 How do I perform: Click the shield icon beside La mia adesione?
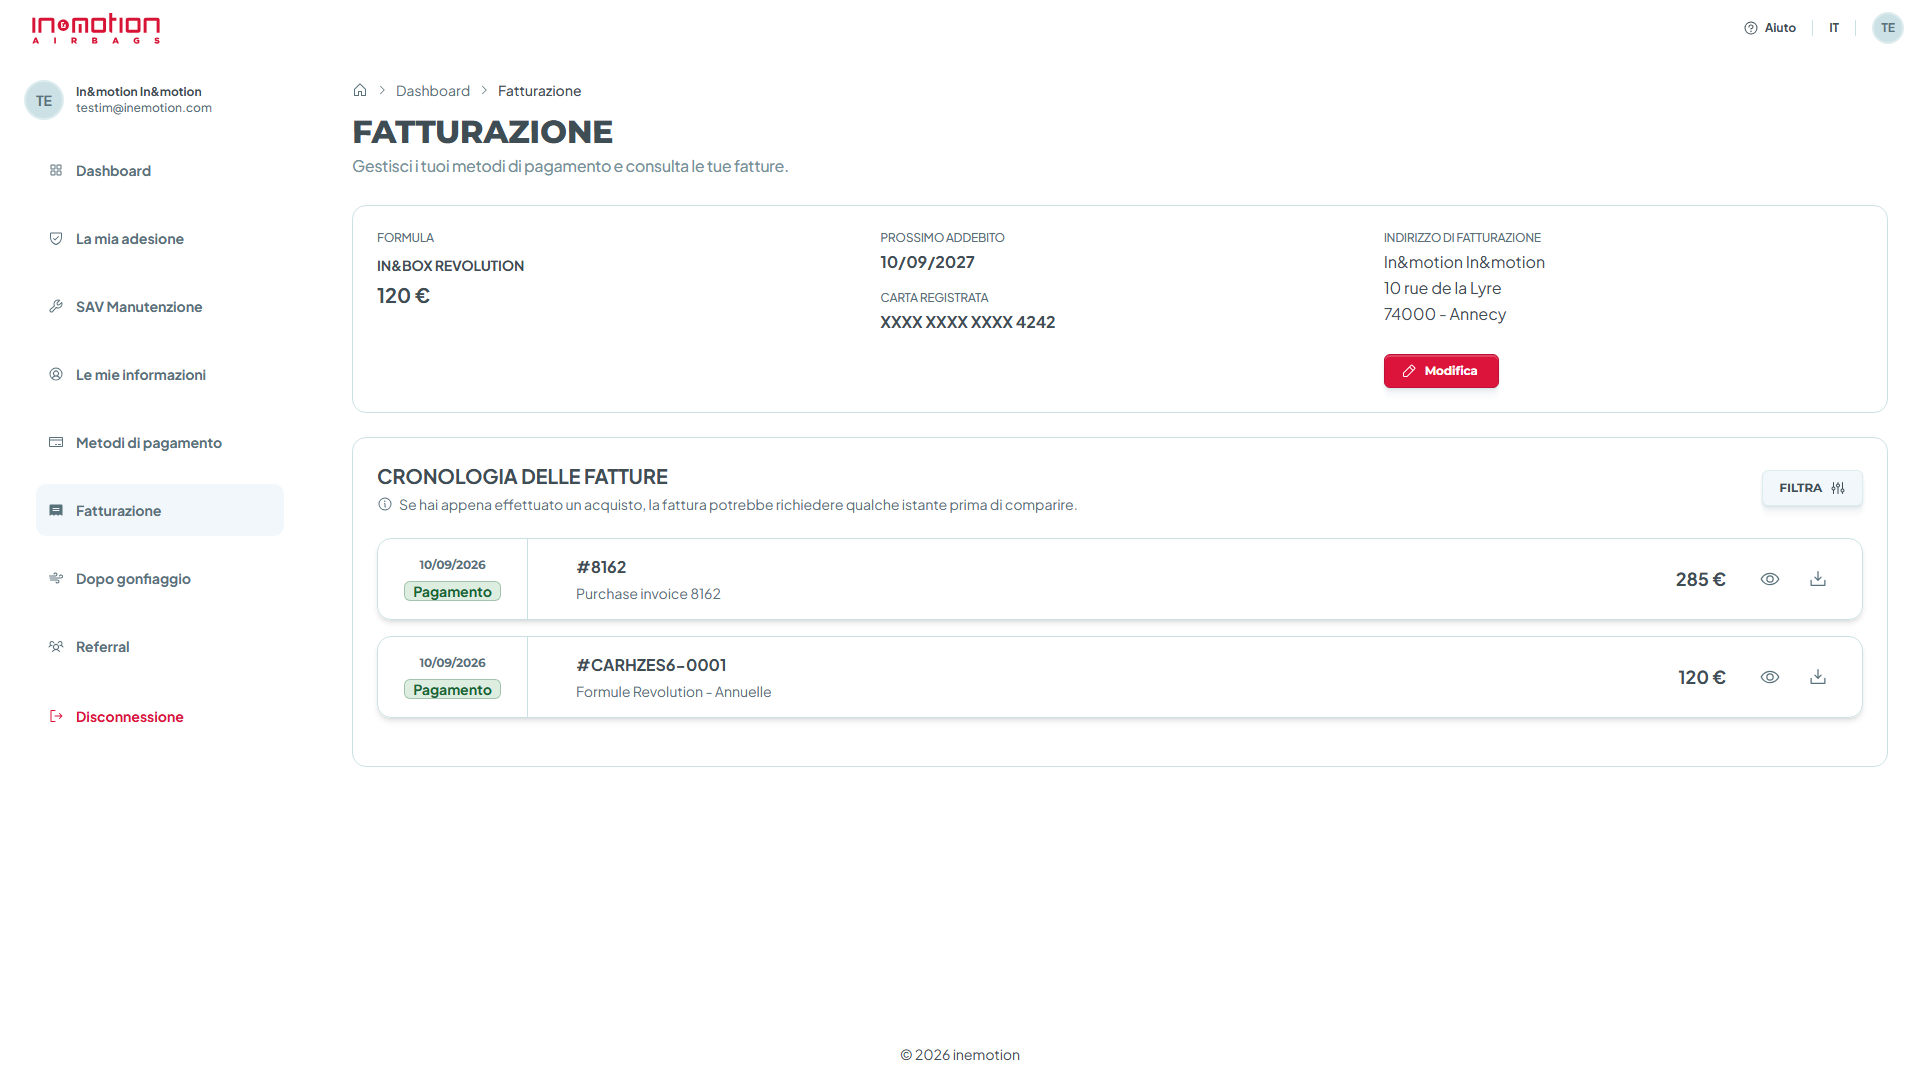pos(56,238)
